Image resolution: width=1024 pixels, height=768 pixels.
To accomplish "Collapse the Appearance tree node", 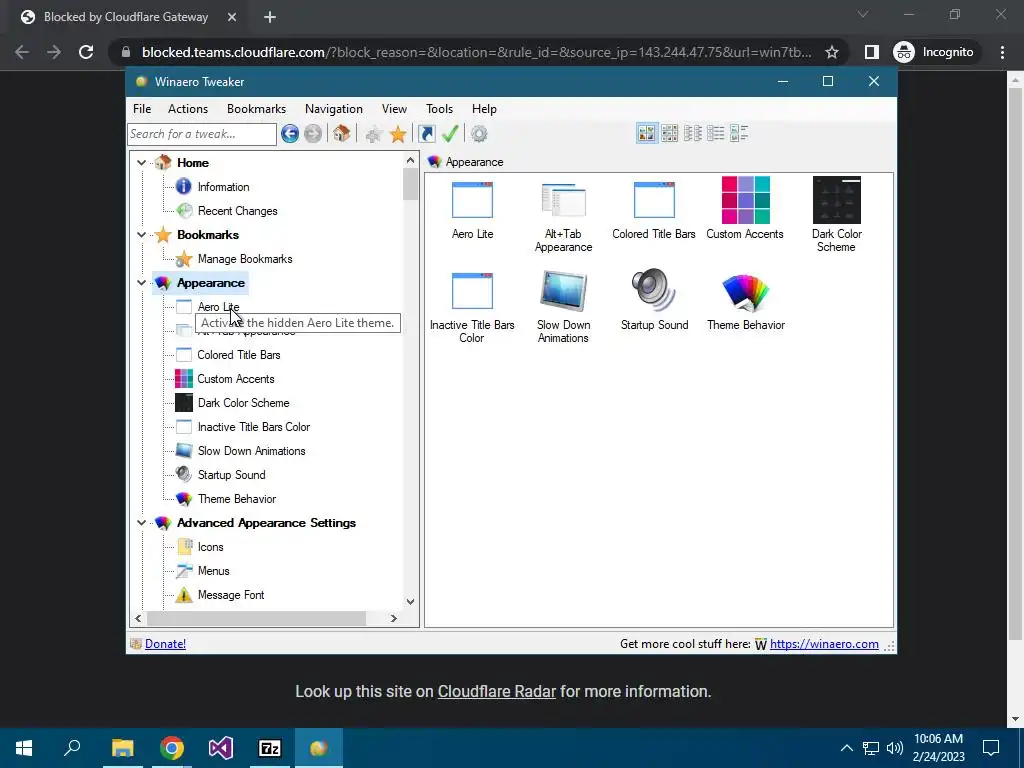I will coord(142,283).
